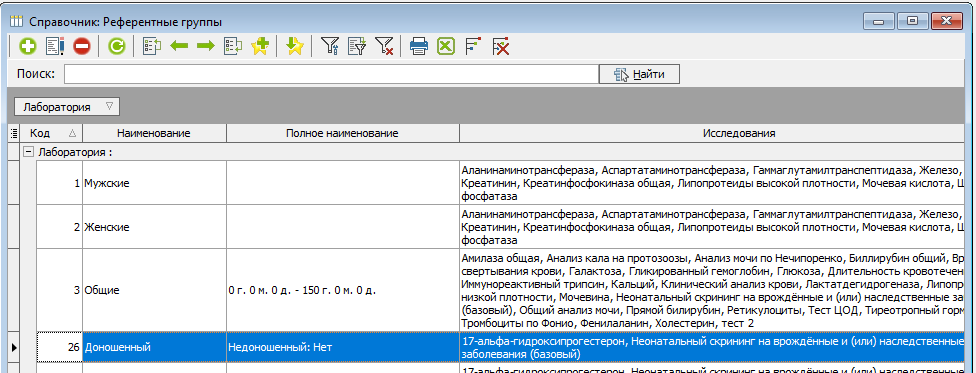Sort by Полное наименование column header

point(342,133)
